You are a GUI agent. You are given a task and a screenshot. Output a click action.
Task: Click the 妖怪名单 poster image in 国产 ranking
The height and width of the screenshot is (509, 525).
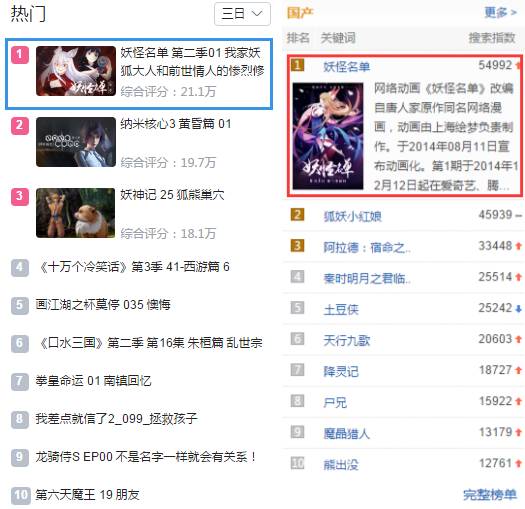tap(328, 136)
